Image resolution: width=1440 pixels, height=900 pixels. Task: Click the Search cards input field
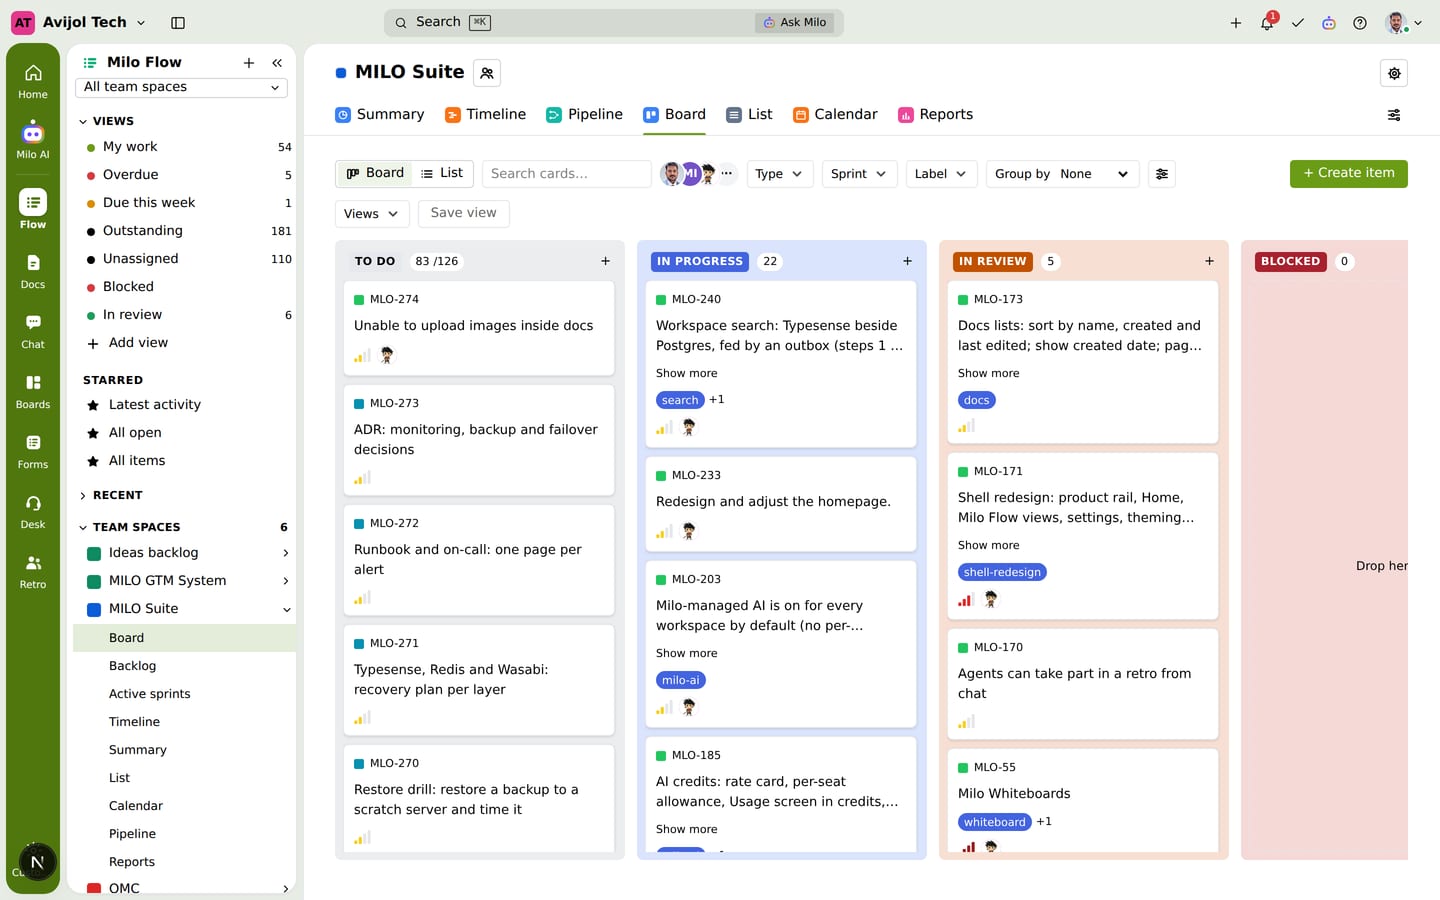(x=566, y=174)
